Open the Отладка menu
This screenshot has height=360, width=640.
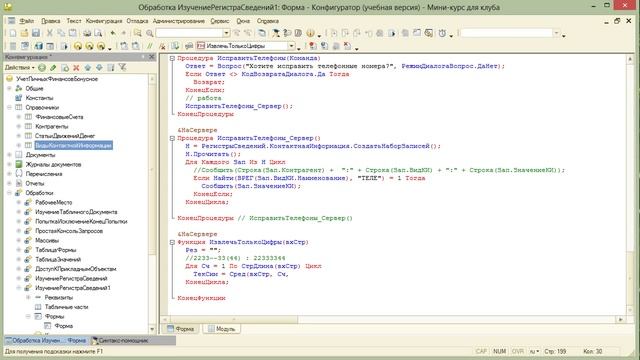point(137,21)
